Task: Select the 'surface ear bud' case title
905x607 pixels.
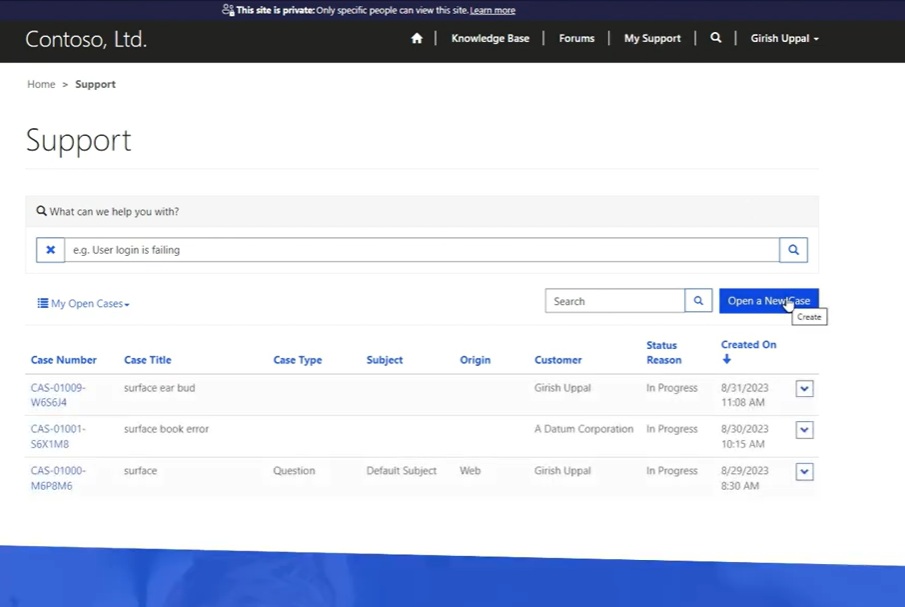Action: click(x=159, y=388)
